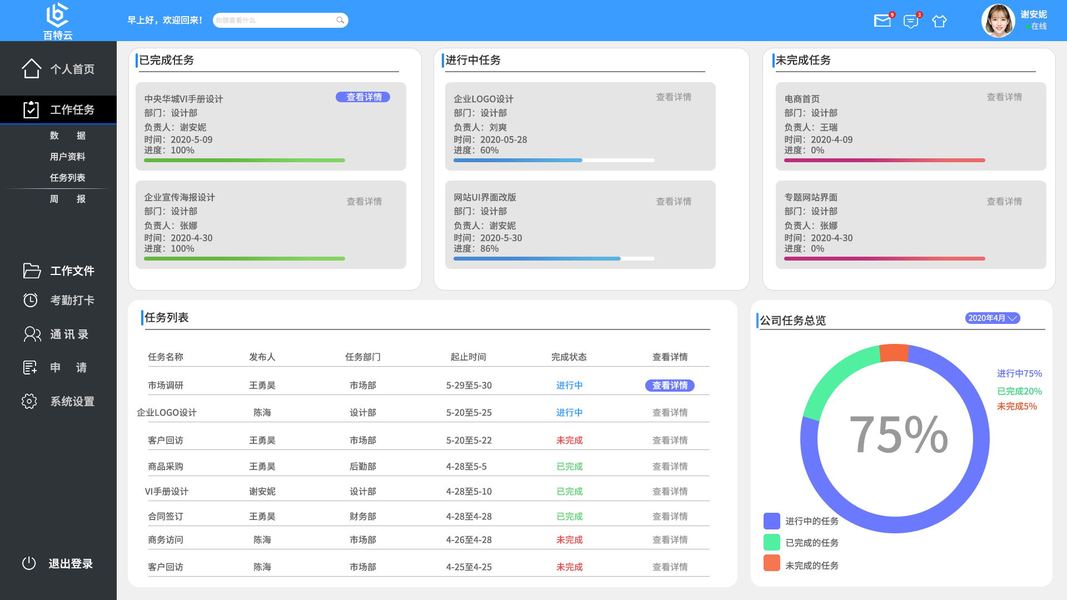
Task: Open 用户资料 submenu item
Action: [x=67, y=156]
